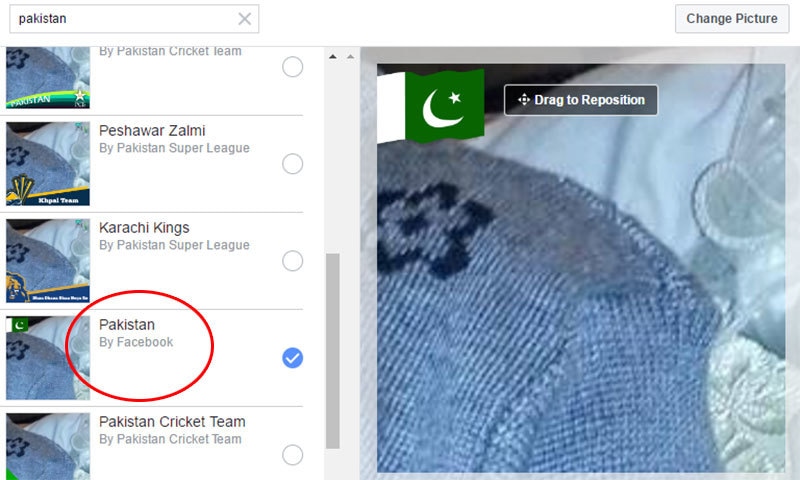This screenshot has width=800, height=480.
Task: Open the Peshawar Zalmi frame thumbnail
Action: 48,164
